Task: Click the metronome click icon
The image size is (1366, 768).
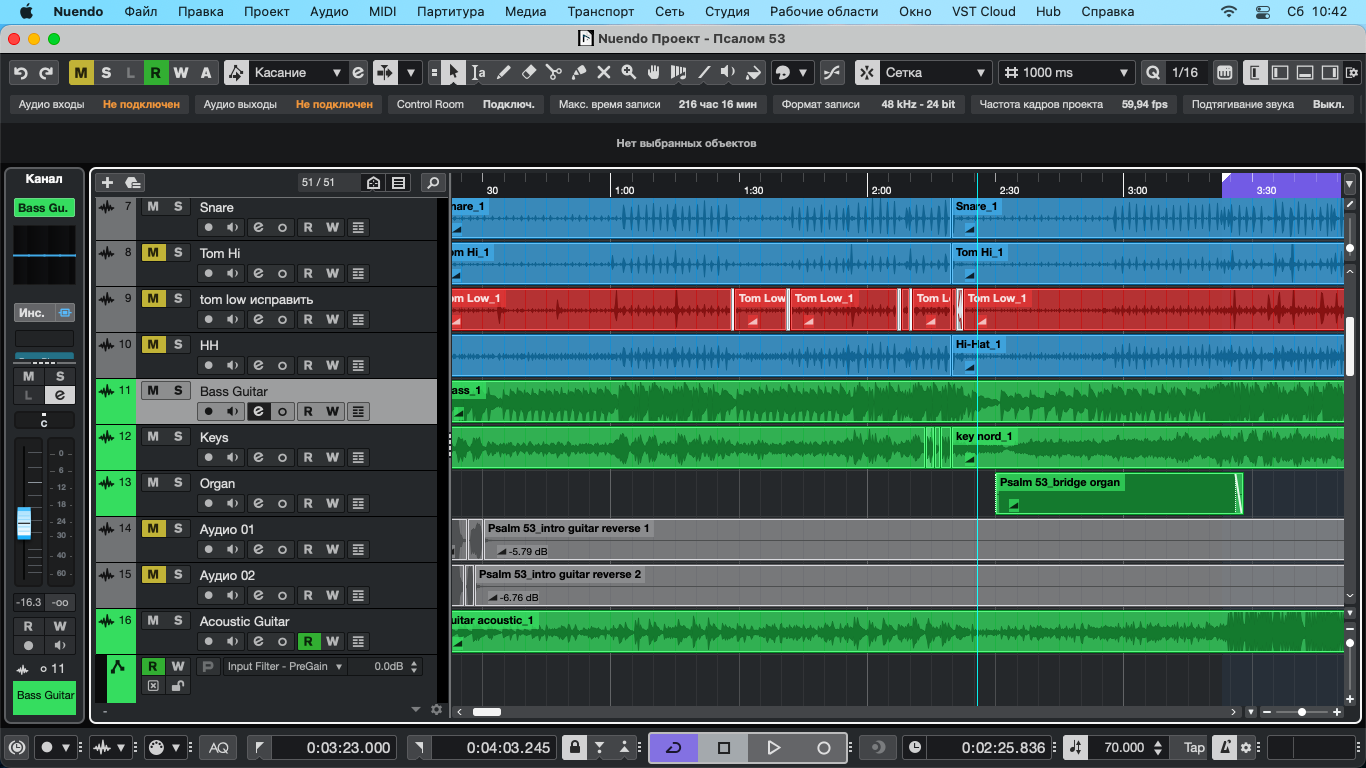Action: coord(1225,747)
